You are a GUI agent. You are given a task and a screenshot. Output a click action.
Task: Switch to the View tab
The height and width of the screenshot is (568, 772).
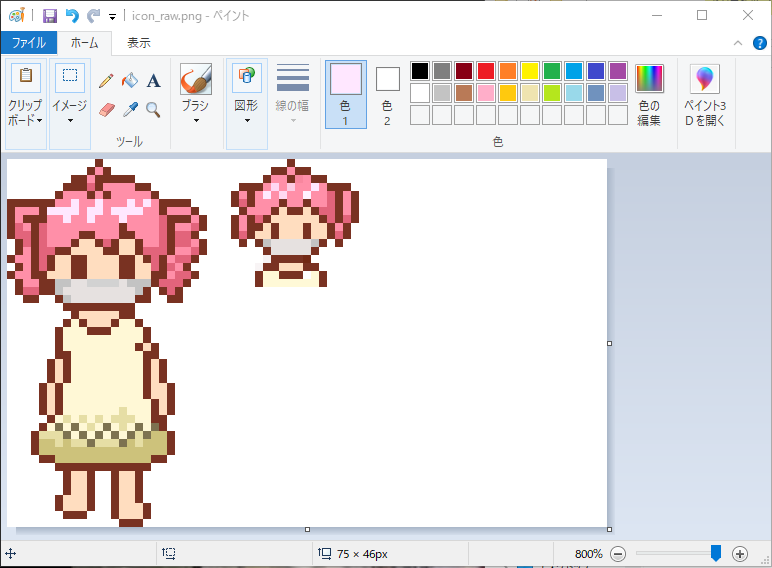pyautogui.click(x=138, y=43)
